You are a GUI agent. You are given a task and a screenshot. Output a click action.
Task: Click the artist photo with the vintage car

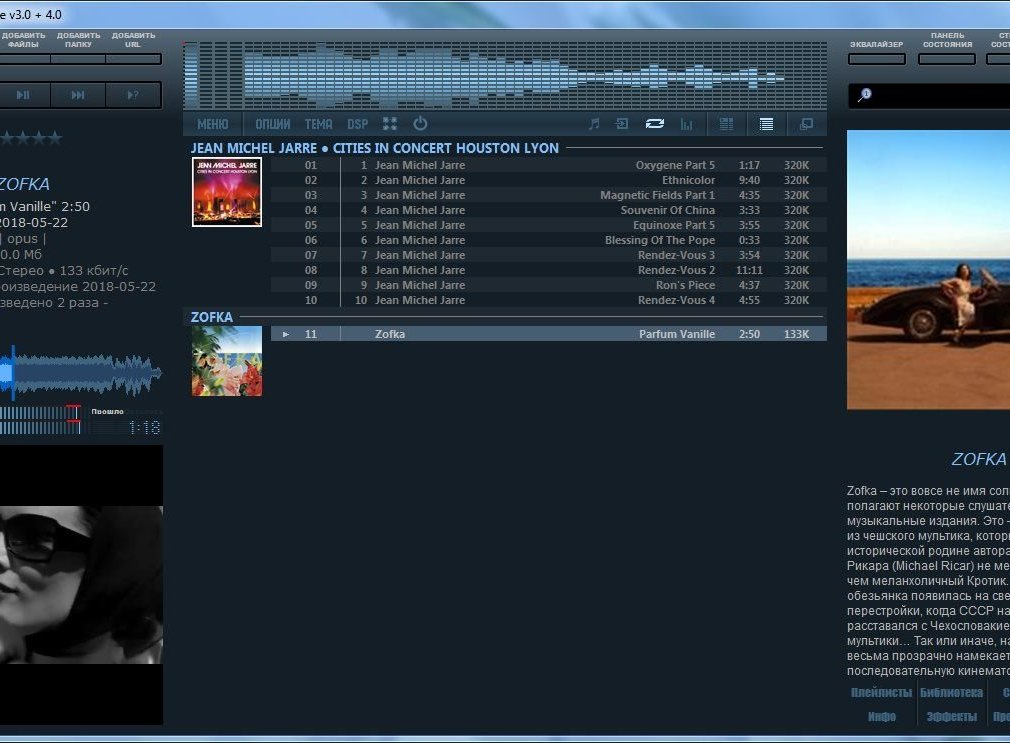[928, 269]
